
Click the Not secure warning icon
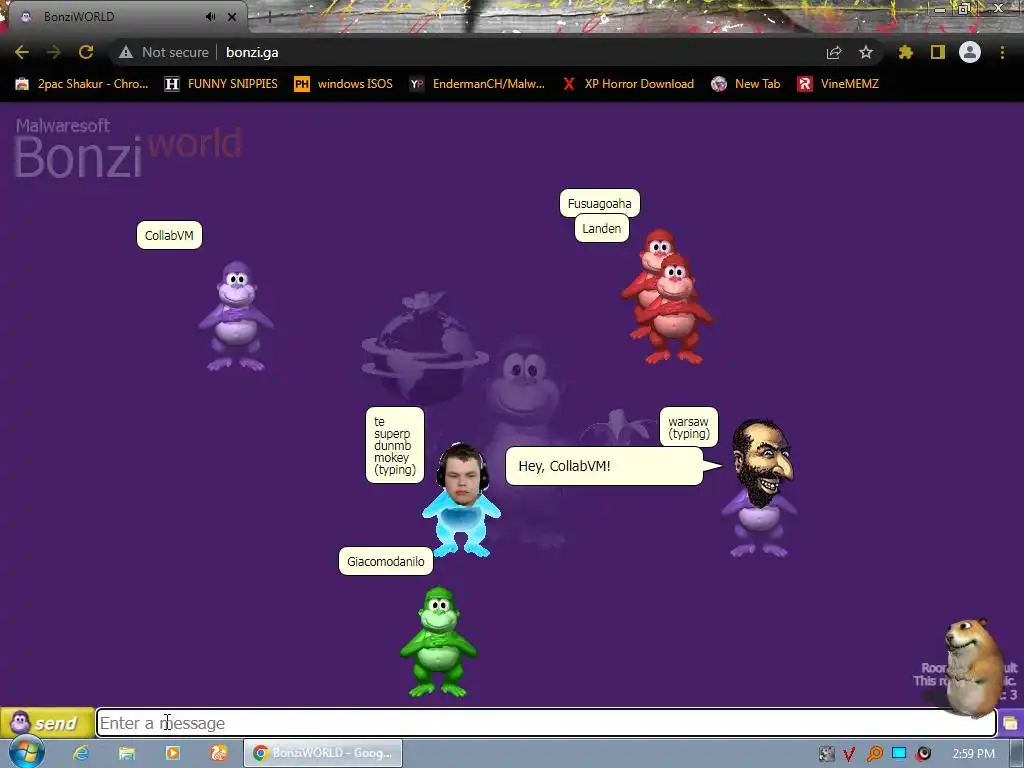[125, 52]
